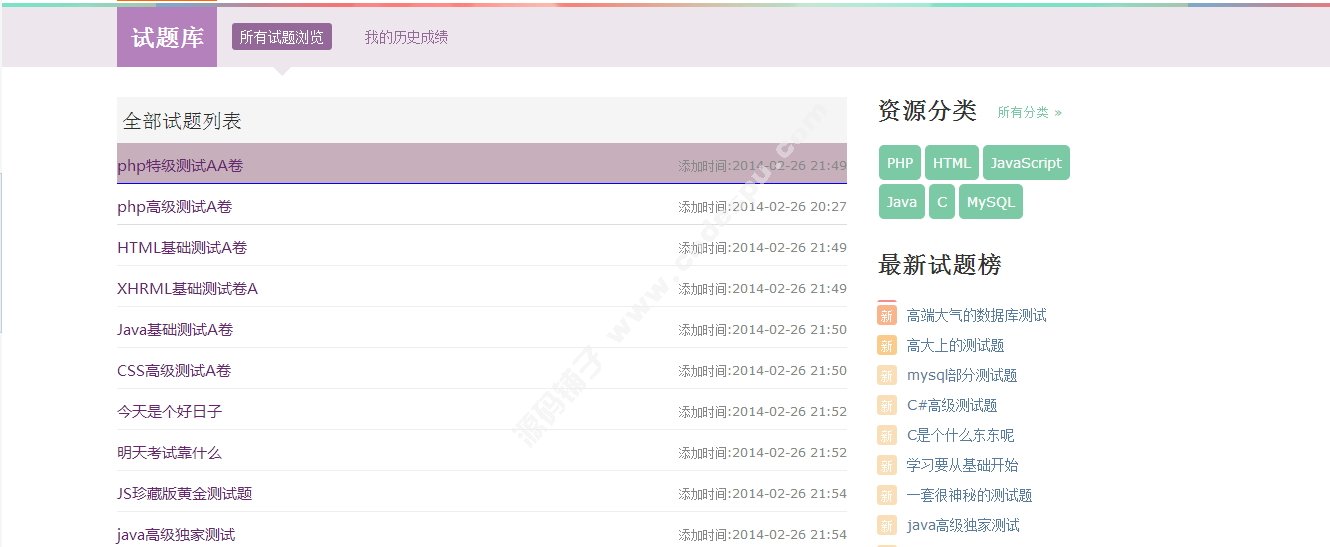This screenshot has width=1330, height=547.
Task: Open the Java基础测试A卷 test
Action: (175, 330)
